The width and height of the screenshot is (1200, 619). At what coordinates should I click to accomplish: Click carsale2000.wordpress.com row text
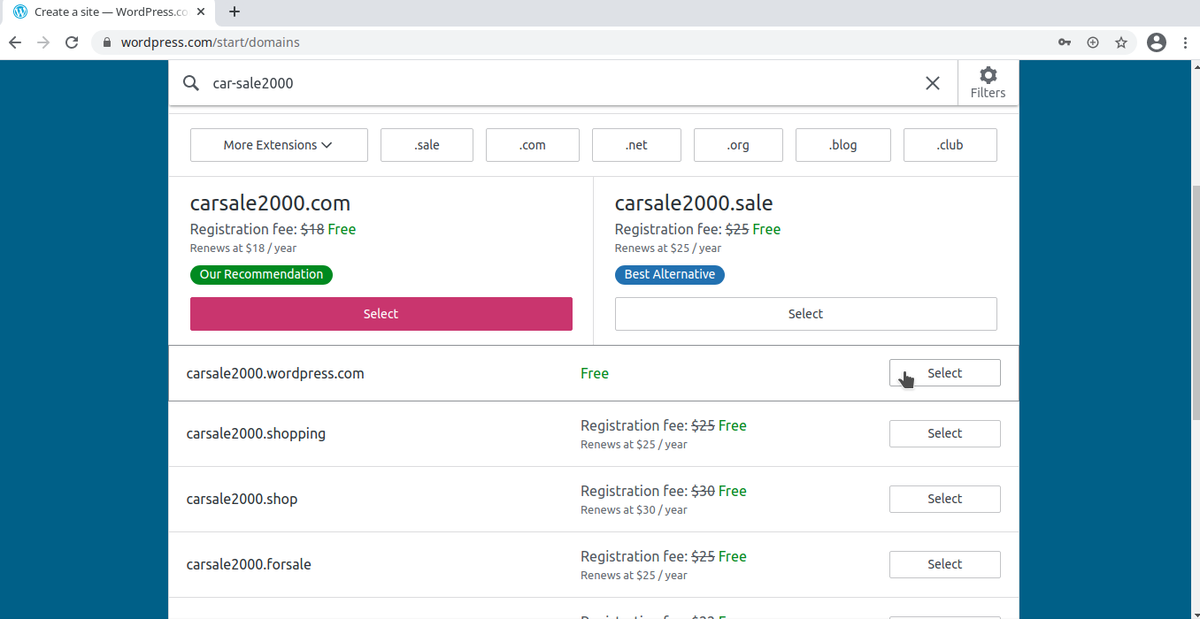(275, 373)
